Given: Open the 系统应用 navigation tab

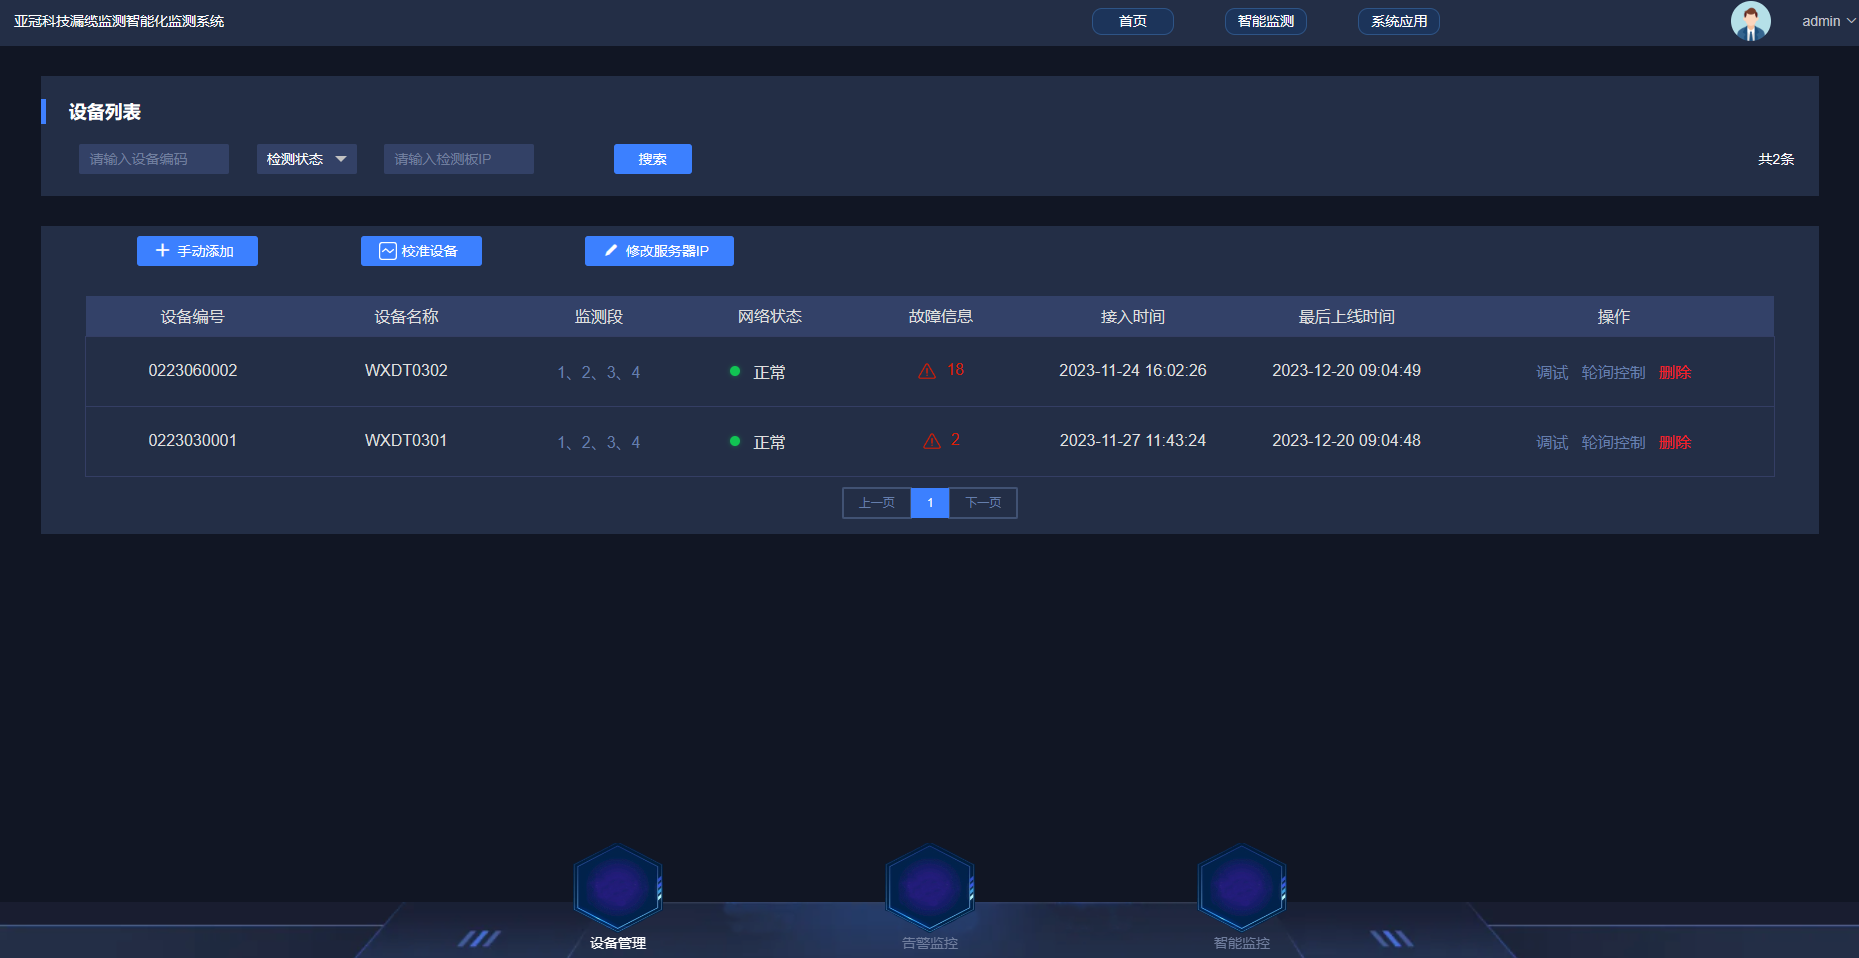Looking at the screenshot, I should (1398, 21).
